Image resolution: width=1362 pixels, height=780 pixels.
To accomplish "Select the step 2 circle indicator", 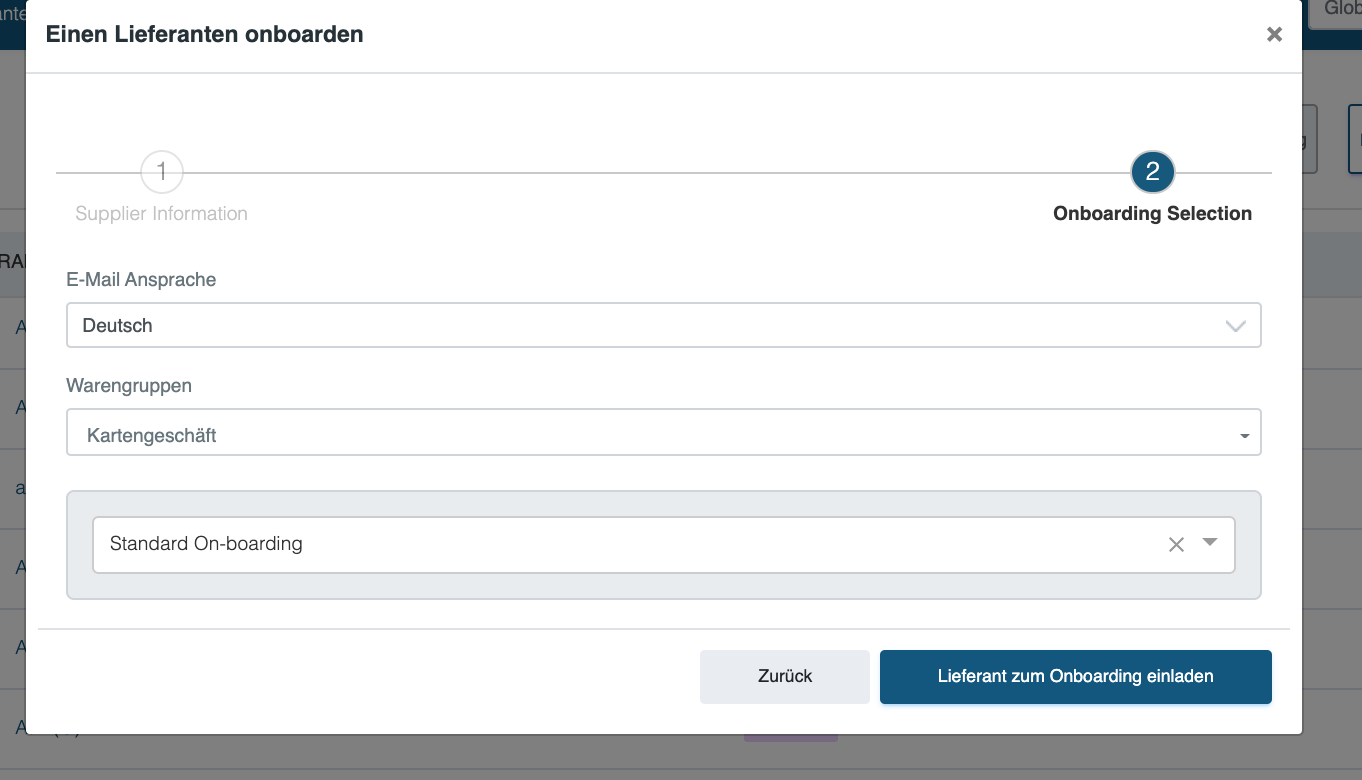I will (1152, 173).
